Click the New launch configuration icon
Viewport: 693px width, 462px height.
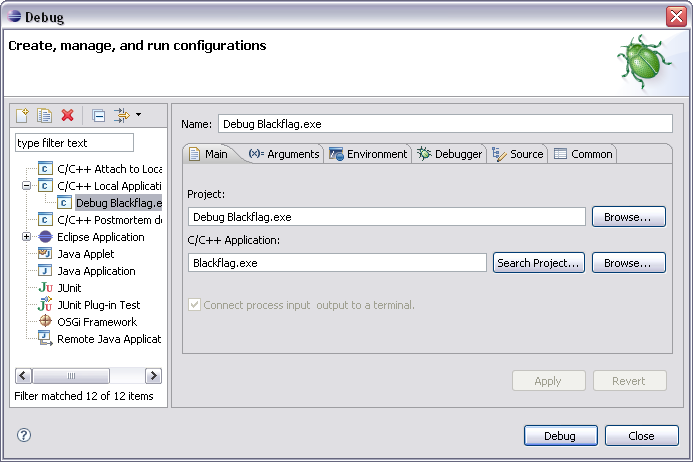point(22,115)
